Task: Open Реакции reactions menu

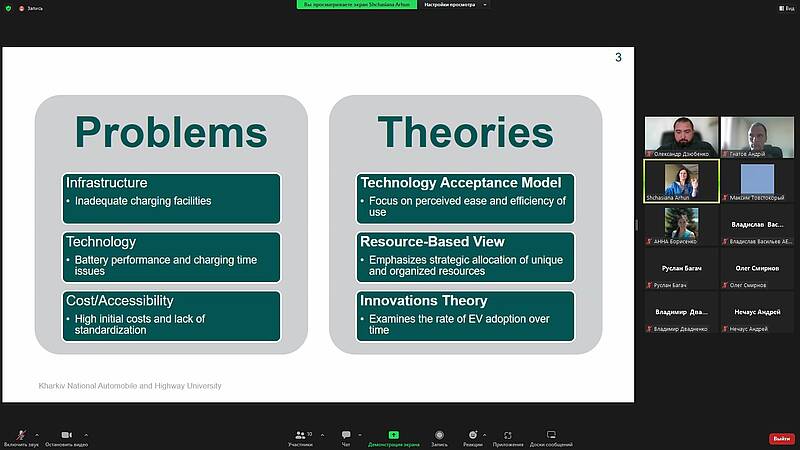Action: click(472, 437)
